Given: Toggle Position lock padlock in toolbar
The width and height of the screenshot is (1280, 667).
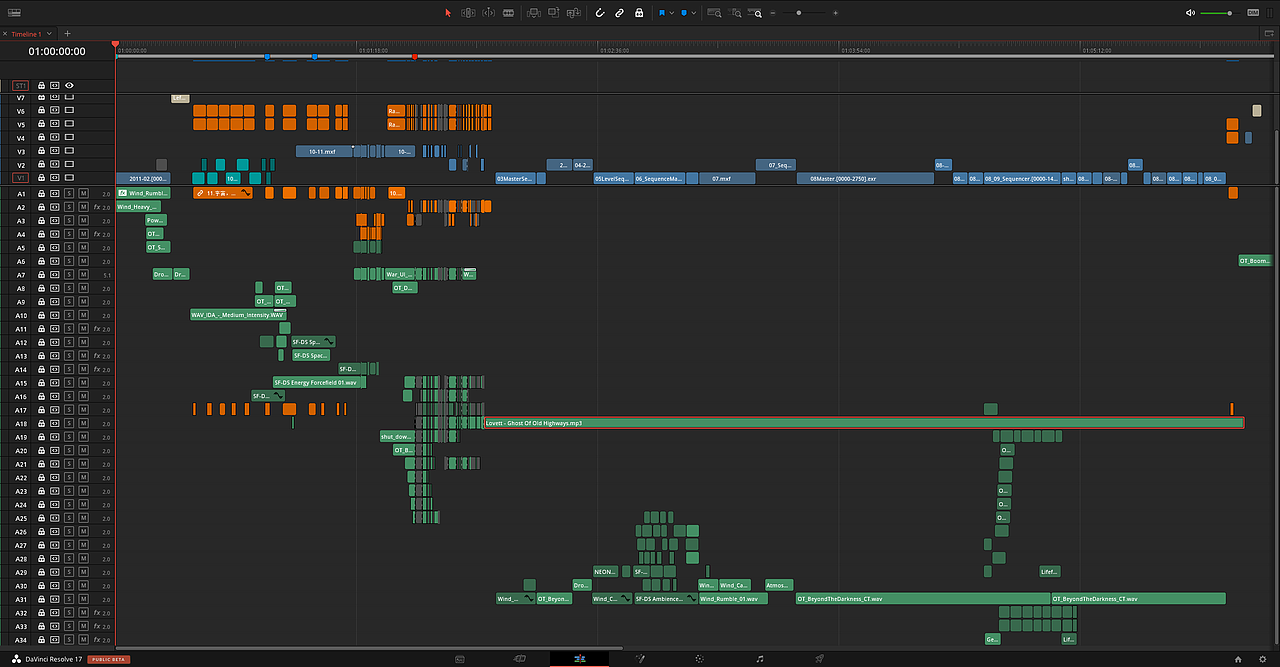Looking at the screenshot, I should (639, 13).
